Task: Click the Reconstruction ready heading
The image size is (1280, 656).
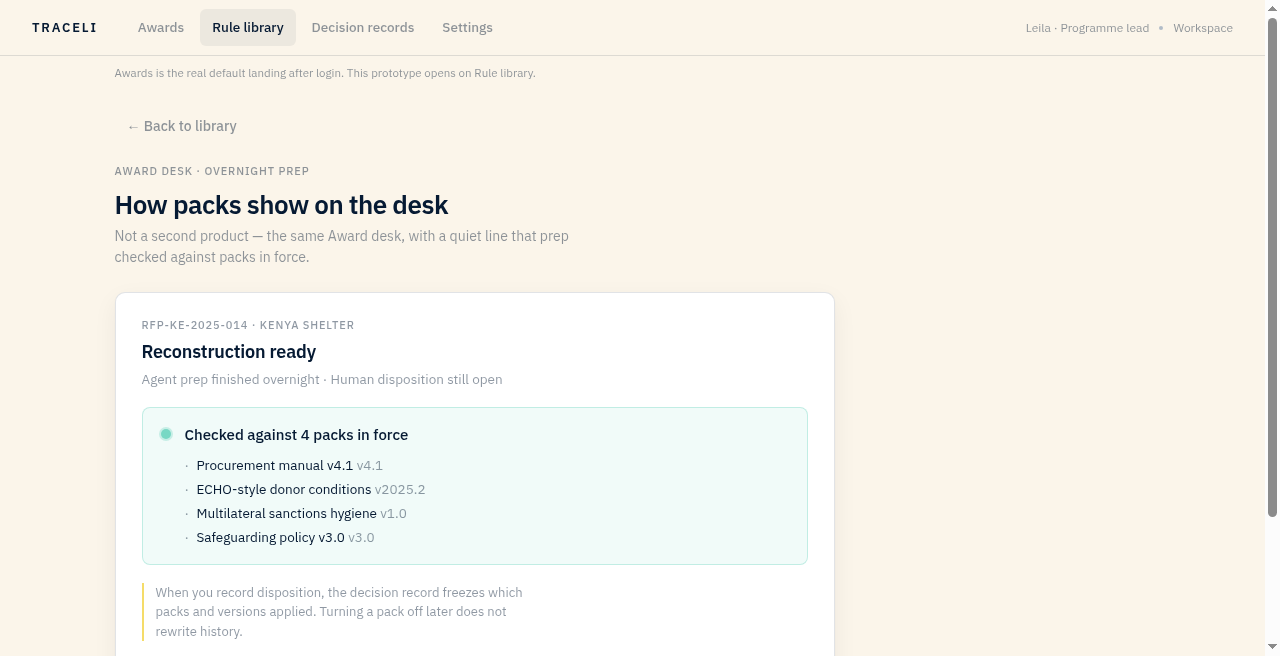Action: point(229,352)
